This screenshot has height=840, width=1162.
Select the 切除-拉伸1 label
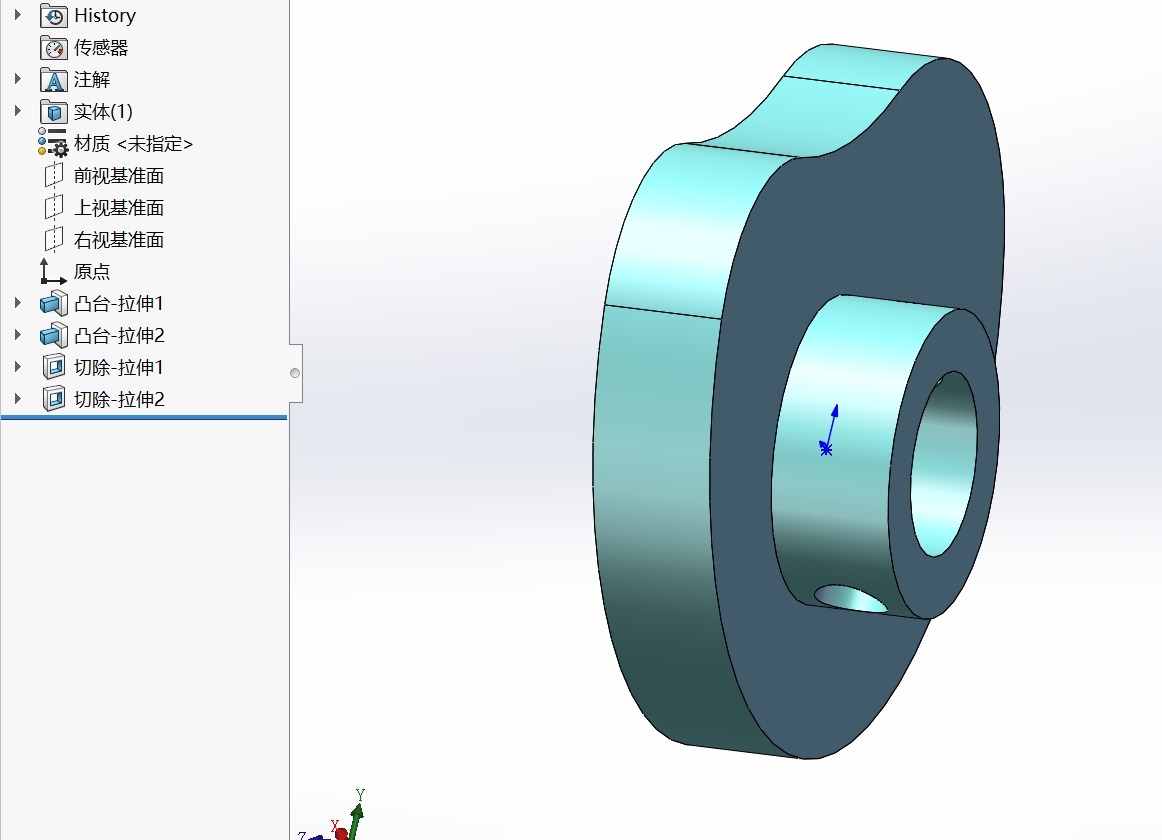119,367
